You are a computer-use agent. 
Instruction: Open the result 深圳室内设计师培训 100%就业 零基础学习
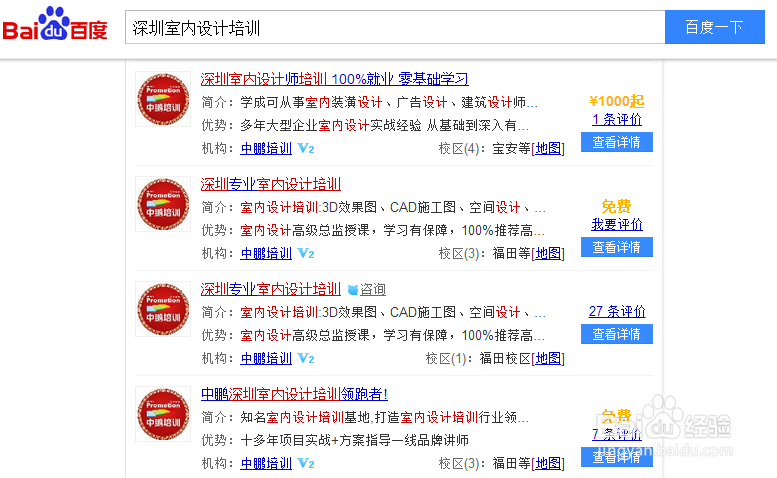[x=334, y=79]
